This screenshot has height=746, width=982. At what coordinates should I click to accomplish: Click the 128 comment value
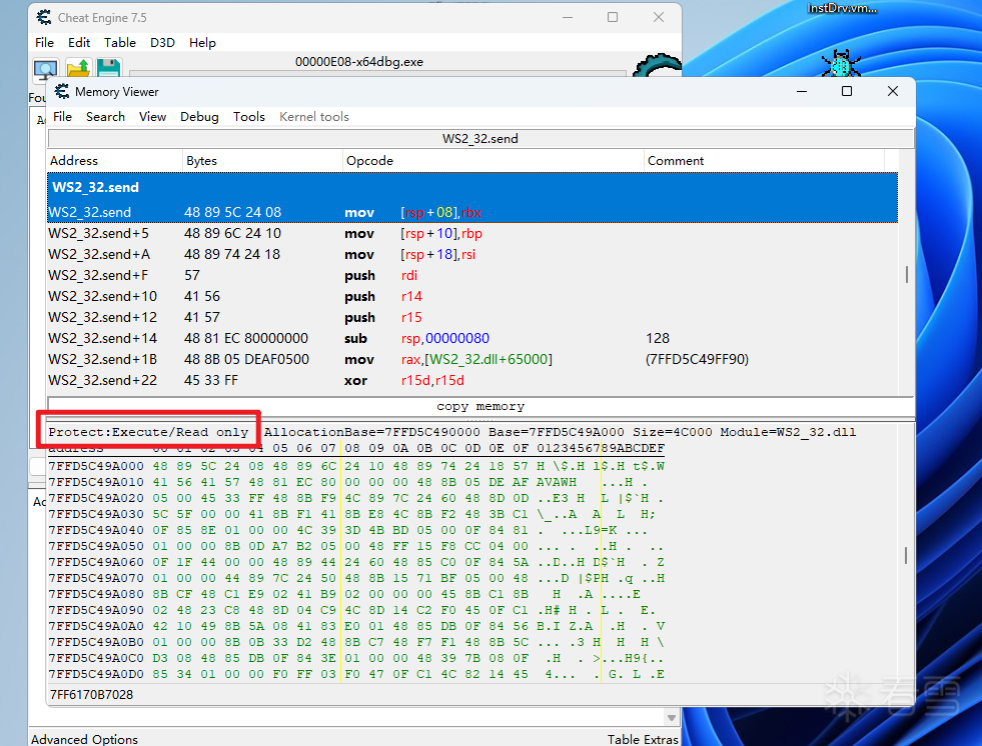point(658,338)
